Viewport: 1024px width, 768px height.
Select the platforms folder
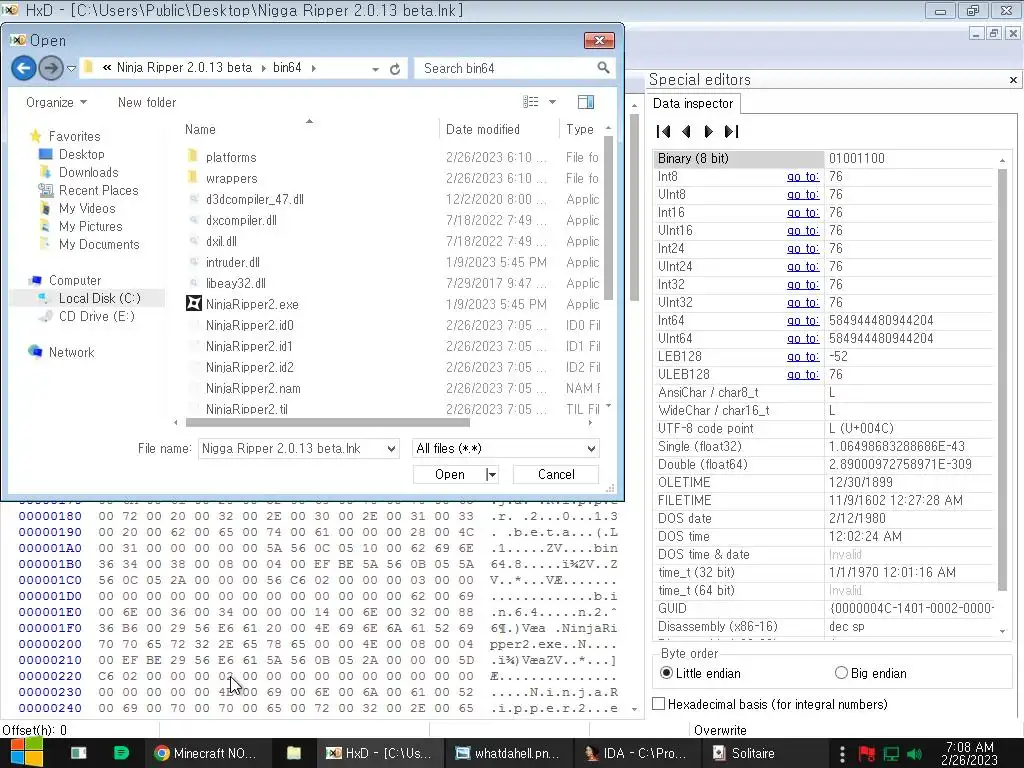(231, 157)
